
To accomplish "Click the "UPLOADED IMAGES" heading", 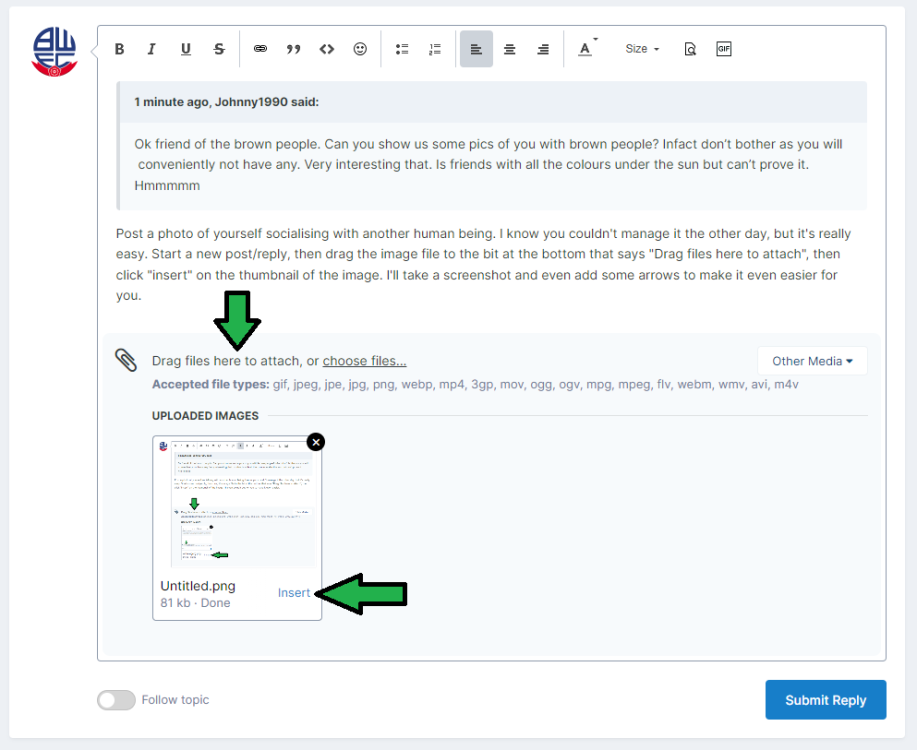I will coord(205,416).
